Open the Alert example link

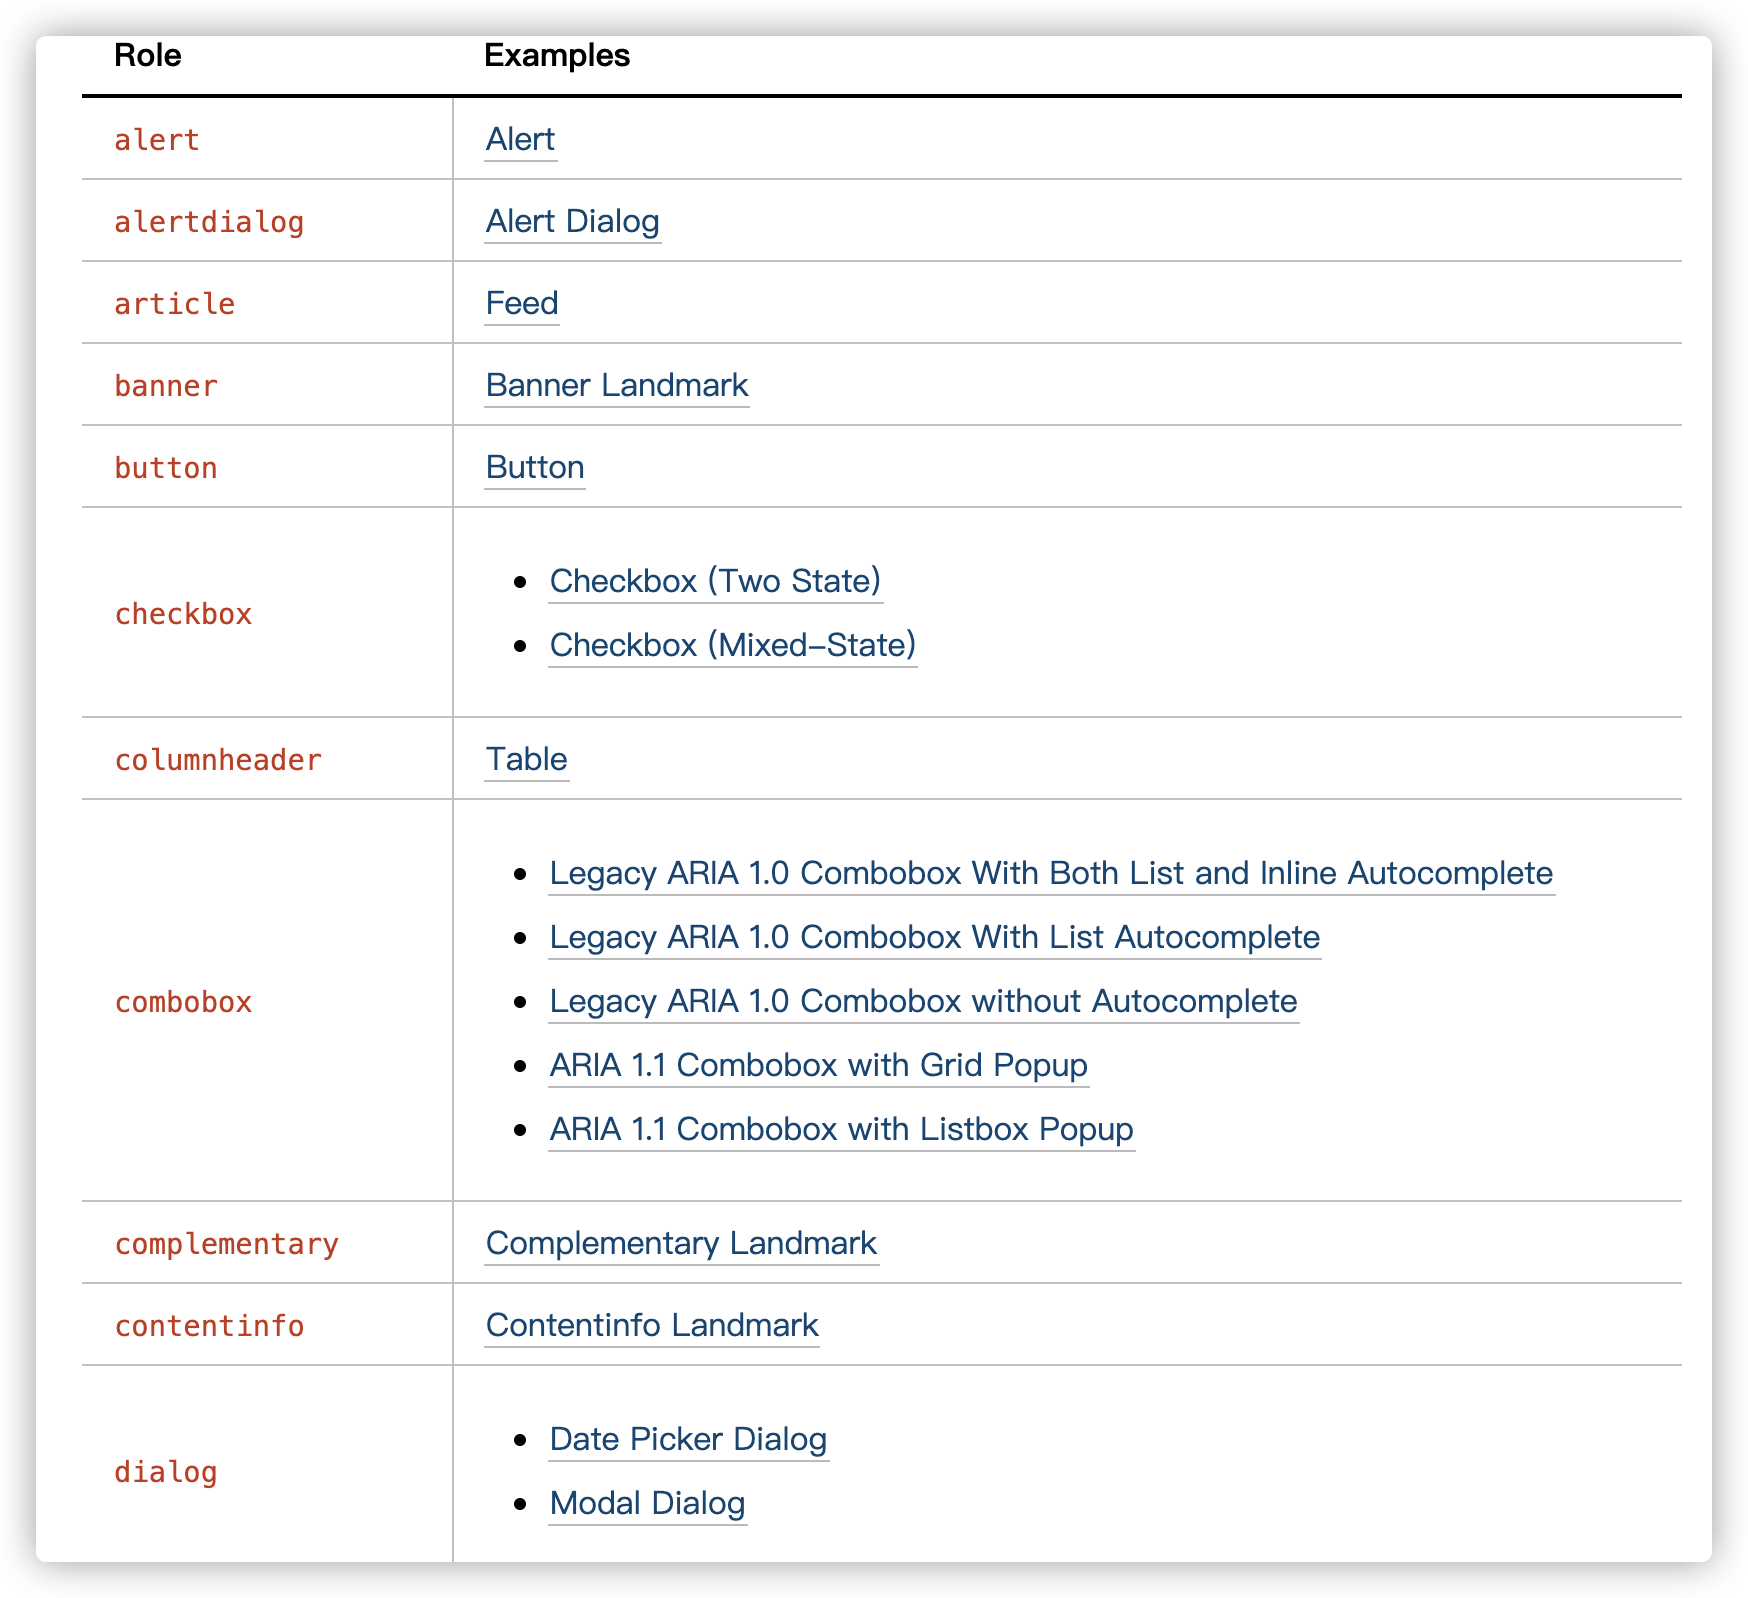click(x=520, y=139)
